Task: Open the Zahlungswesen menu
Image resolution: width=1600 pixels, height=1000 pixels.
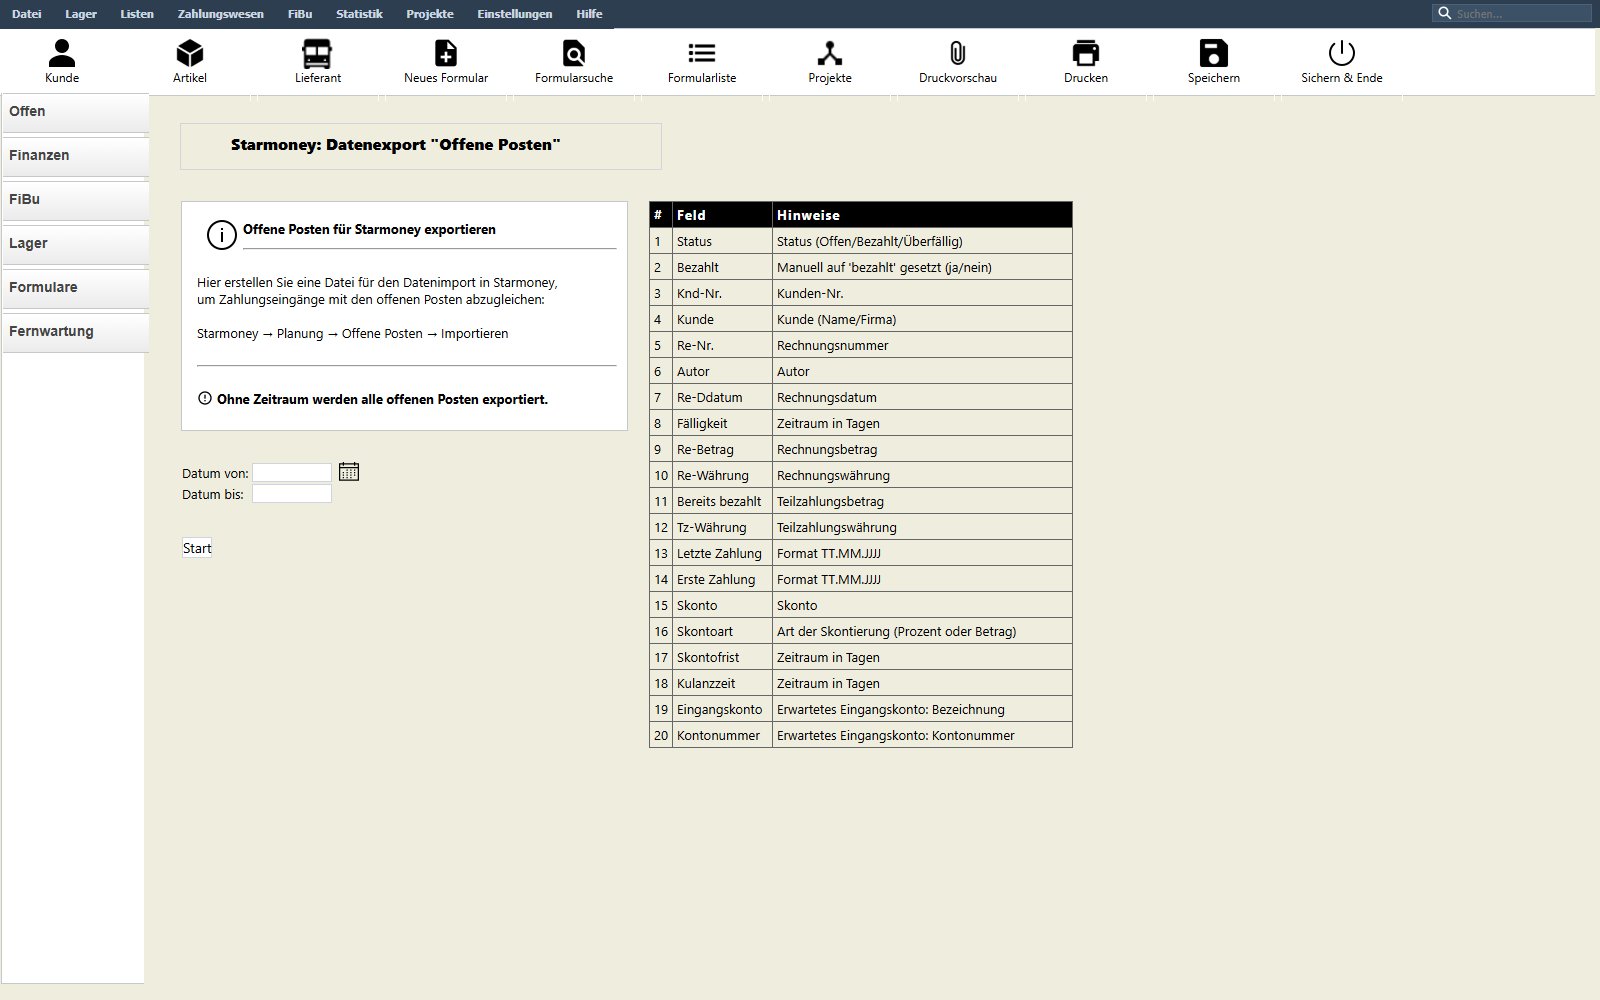Action: 221,14
